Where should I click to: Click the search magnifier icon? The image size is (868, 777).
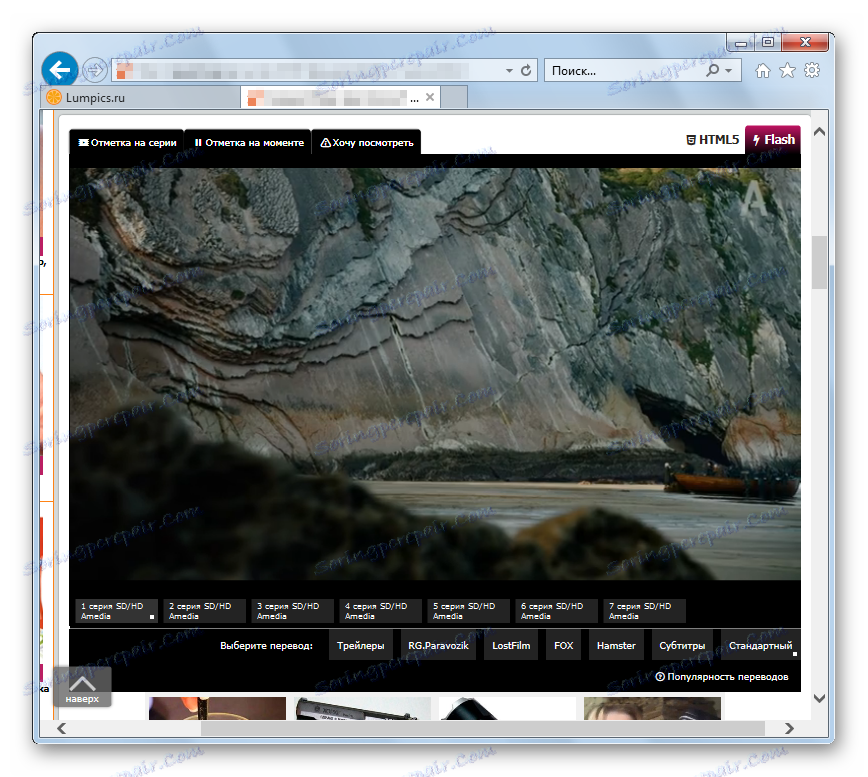[x=713, y=70]
